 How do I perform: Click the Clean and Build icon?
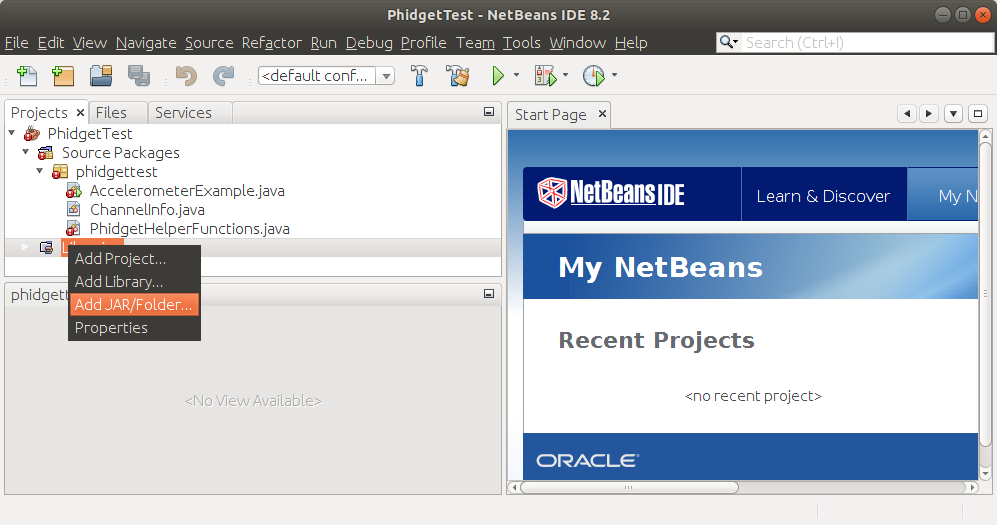[x=458, y=76]
